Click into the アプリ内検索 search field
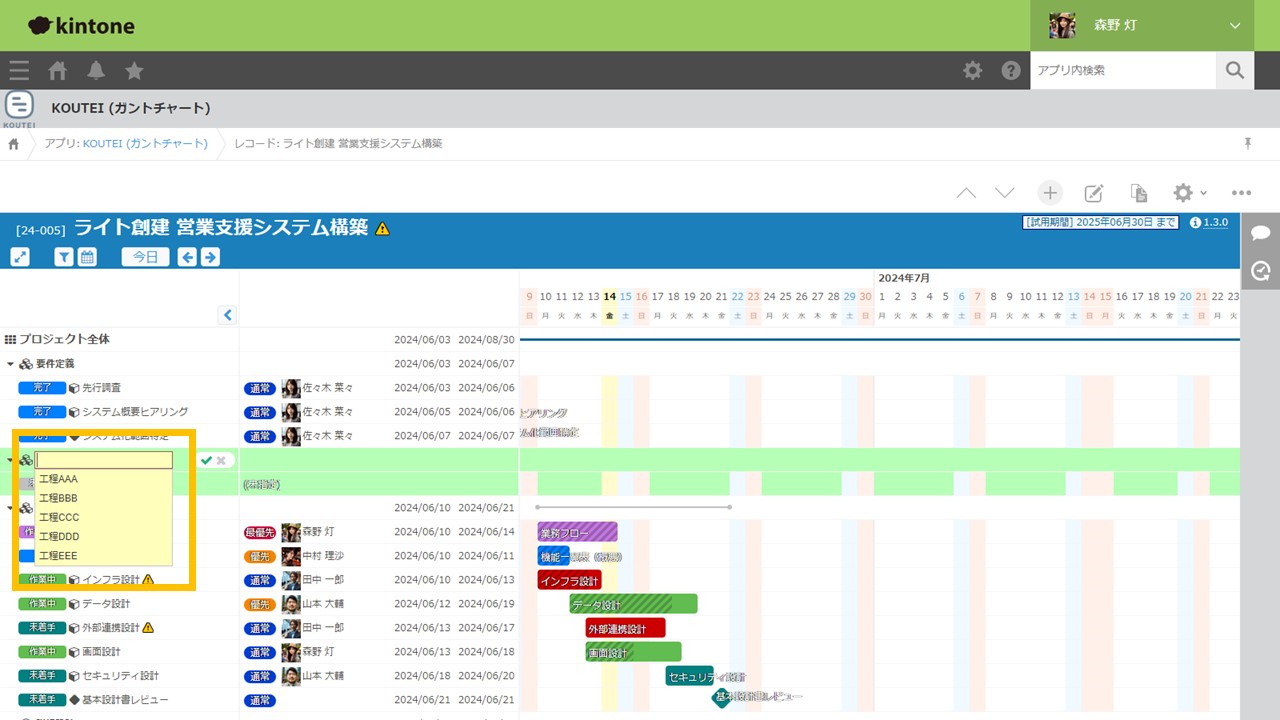The image size is (1280, 720). pyautogui.click(x=1123, y=70)
